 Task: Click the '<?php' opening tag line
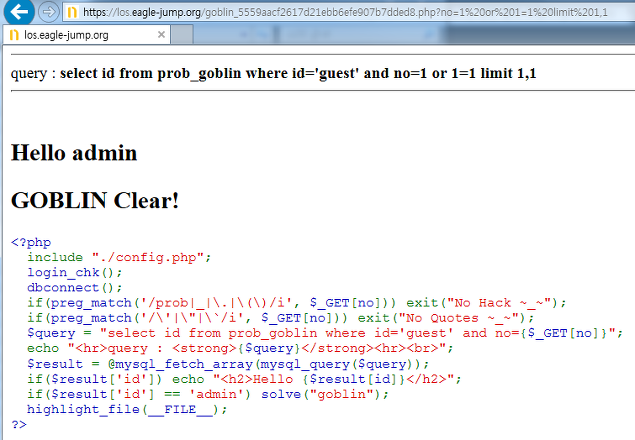pyautogui.click(x=31, y=242)
